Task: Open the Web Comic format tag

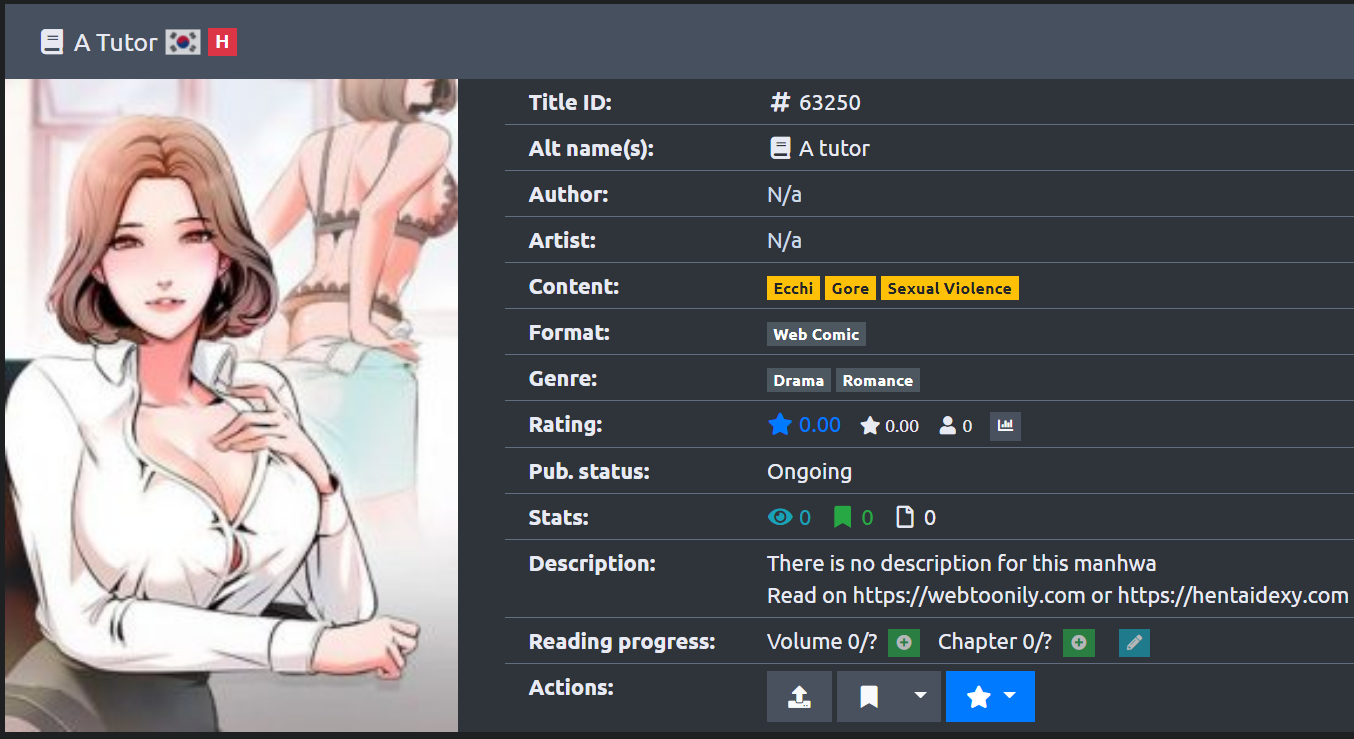Action: 815,334
